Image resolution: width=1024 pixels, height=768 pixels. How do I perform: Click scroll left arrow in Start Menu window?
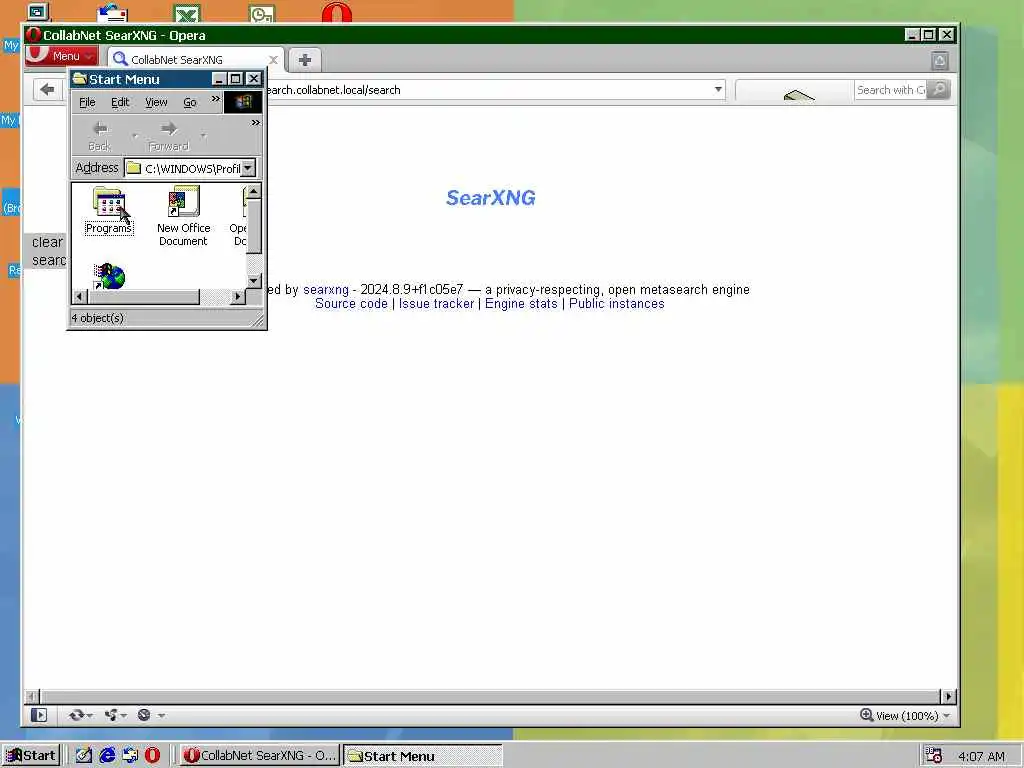pyautogui.click(x=80, y=297)
